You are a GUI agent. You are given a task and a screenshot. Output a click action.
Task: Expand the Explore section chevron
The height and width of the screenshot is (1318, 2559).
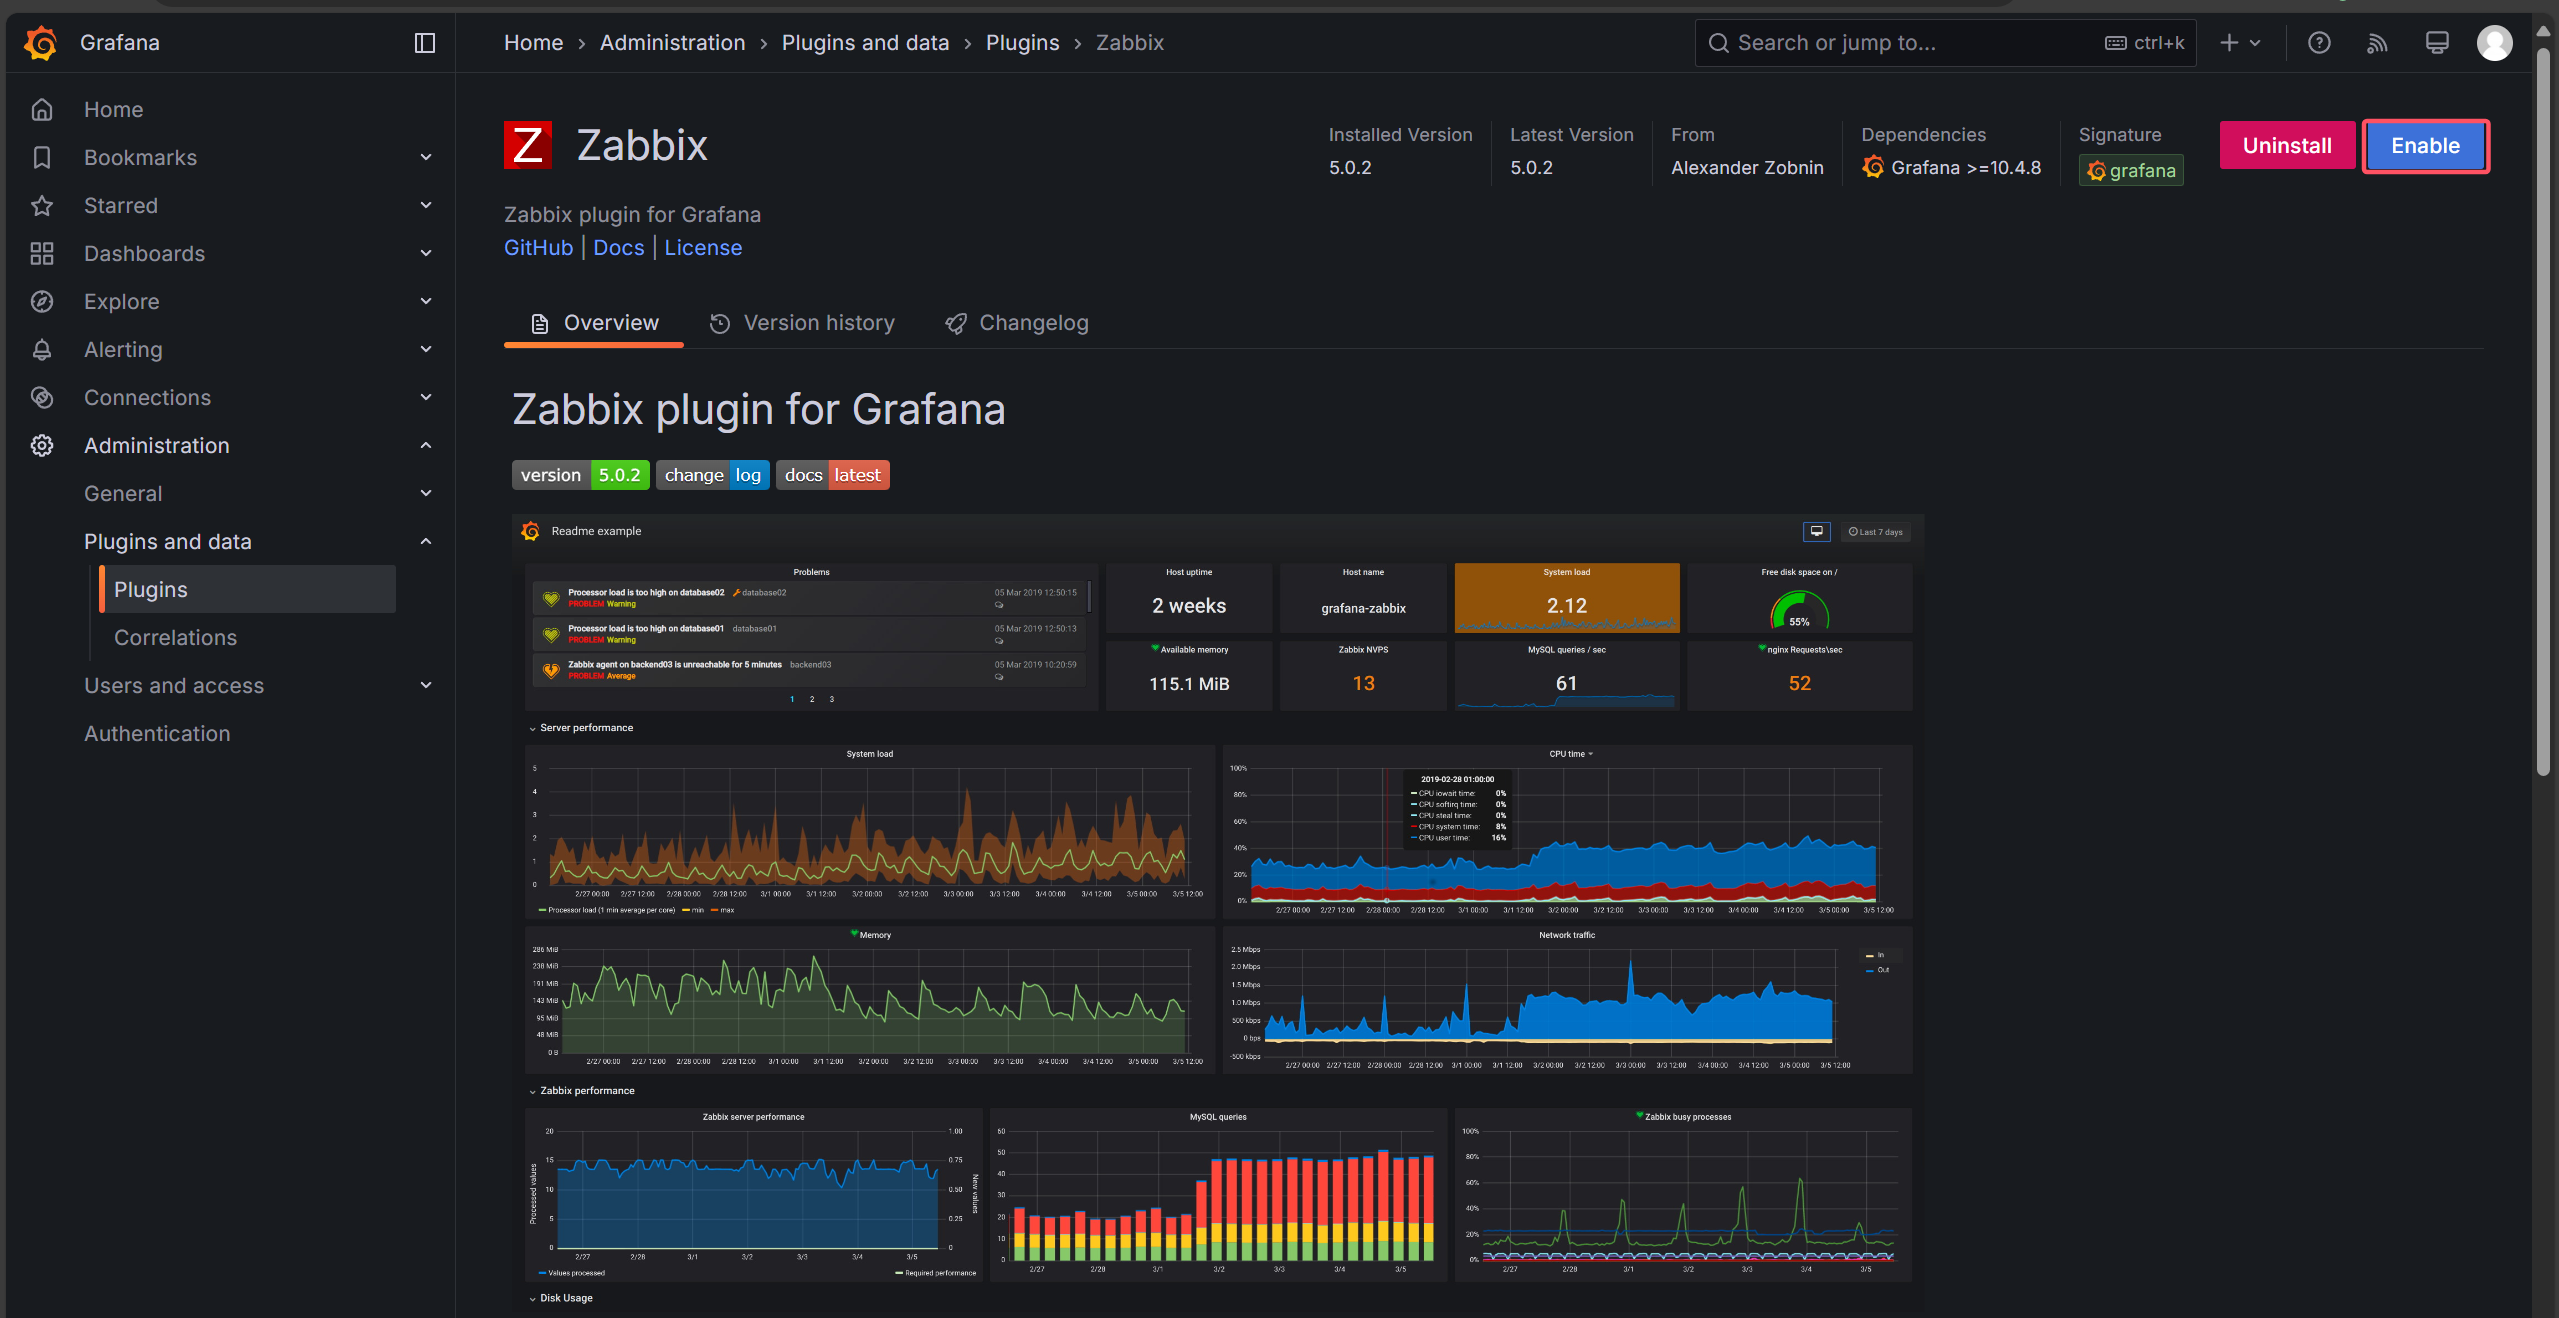[x=426, y=302]
